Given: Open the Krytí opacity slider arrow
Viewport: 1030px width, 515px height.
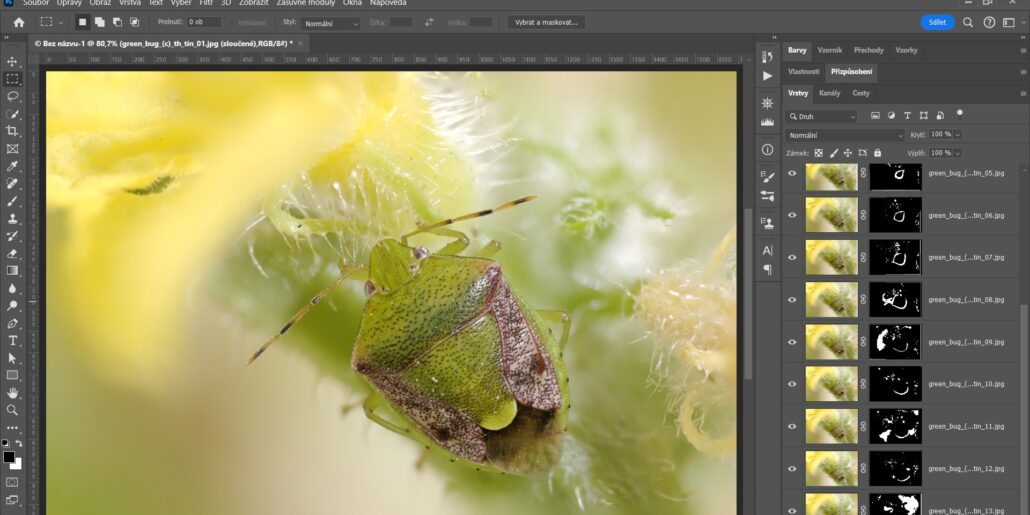Looking at the screenshot, I should pyautogui.click(x=957, y=134).
